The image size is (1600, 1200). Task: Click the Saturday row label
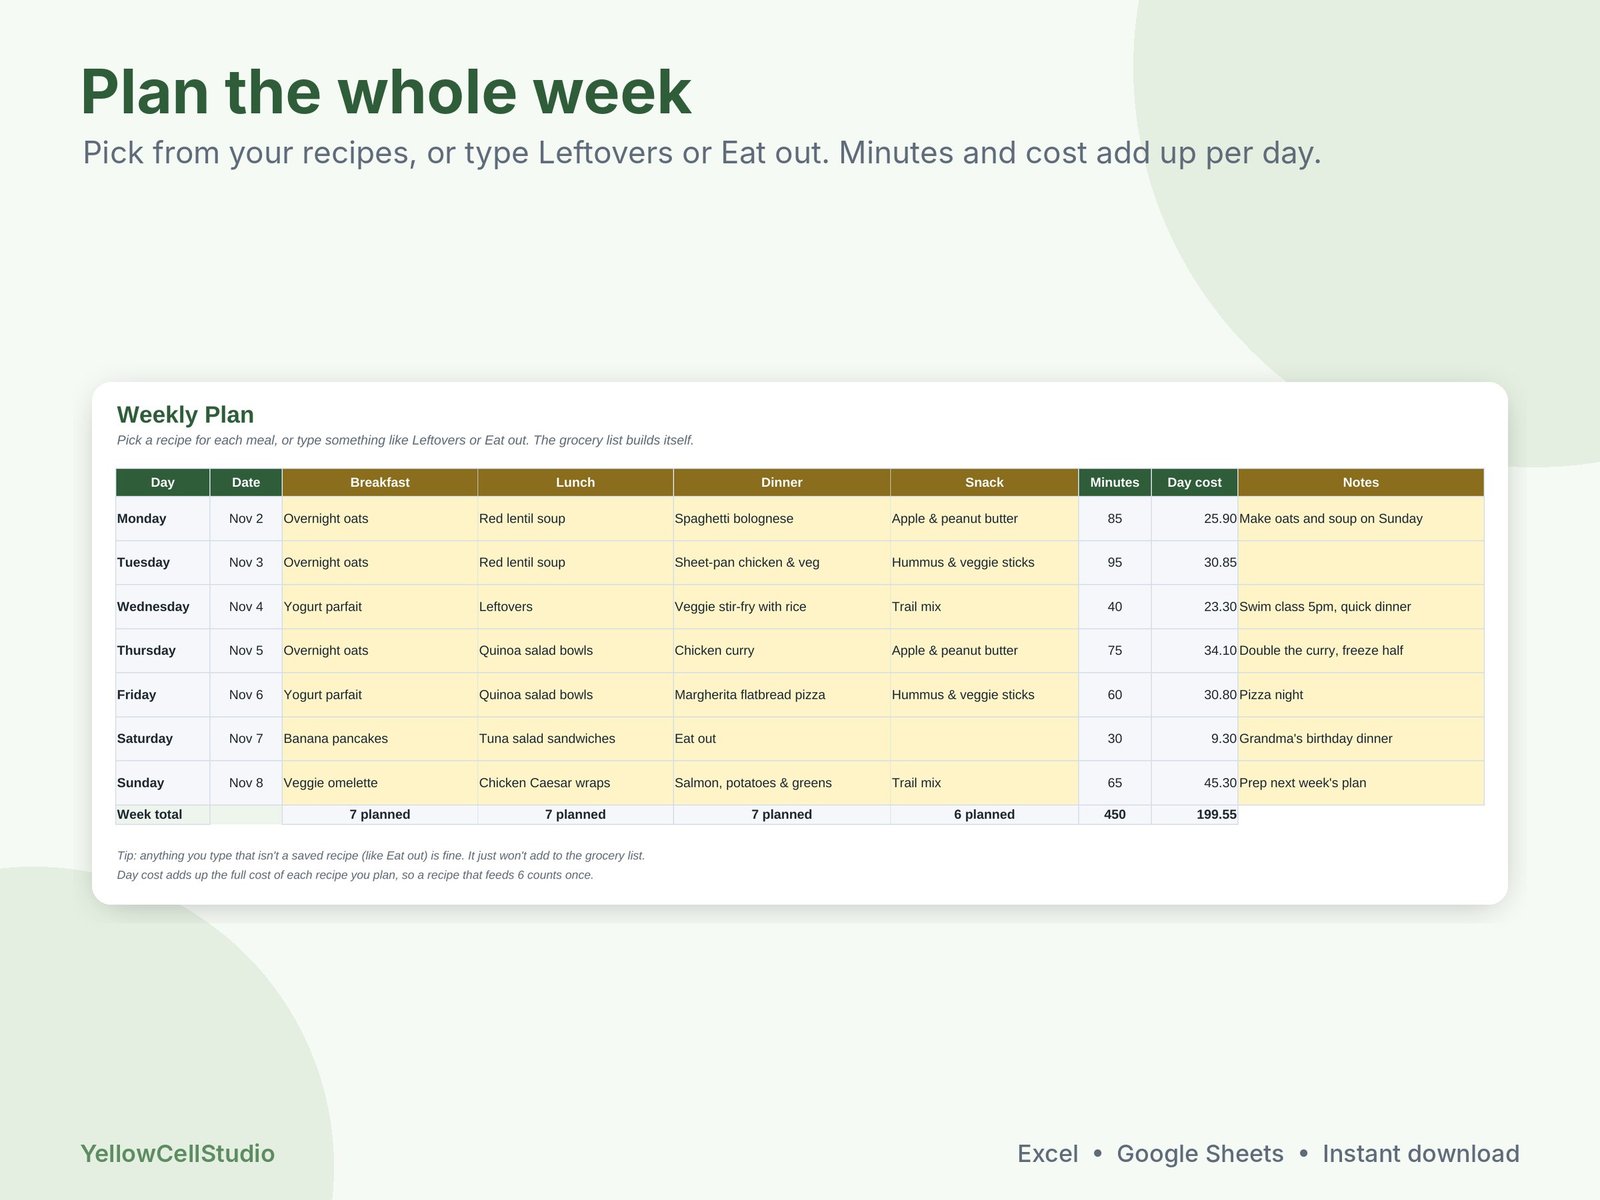click(x=163, y=738)
